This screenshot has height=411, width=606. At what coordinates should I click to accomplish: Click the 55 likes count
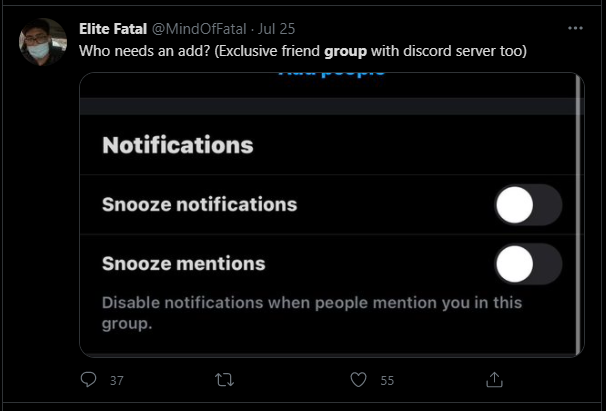click(x=387, y=381)
